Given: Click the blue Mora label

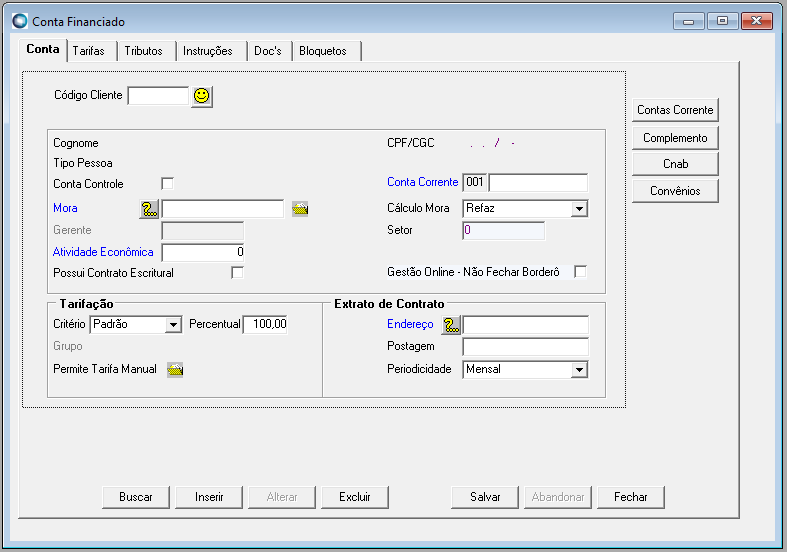Looking at the screenshot, I should point(65,208).
